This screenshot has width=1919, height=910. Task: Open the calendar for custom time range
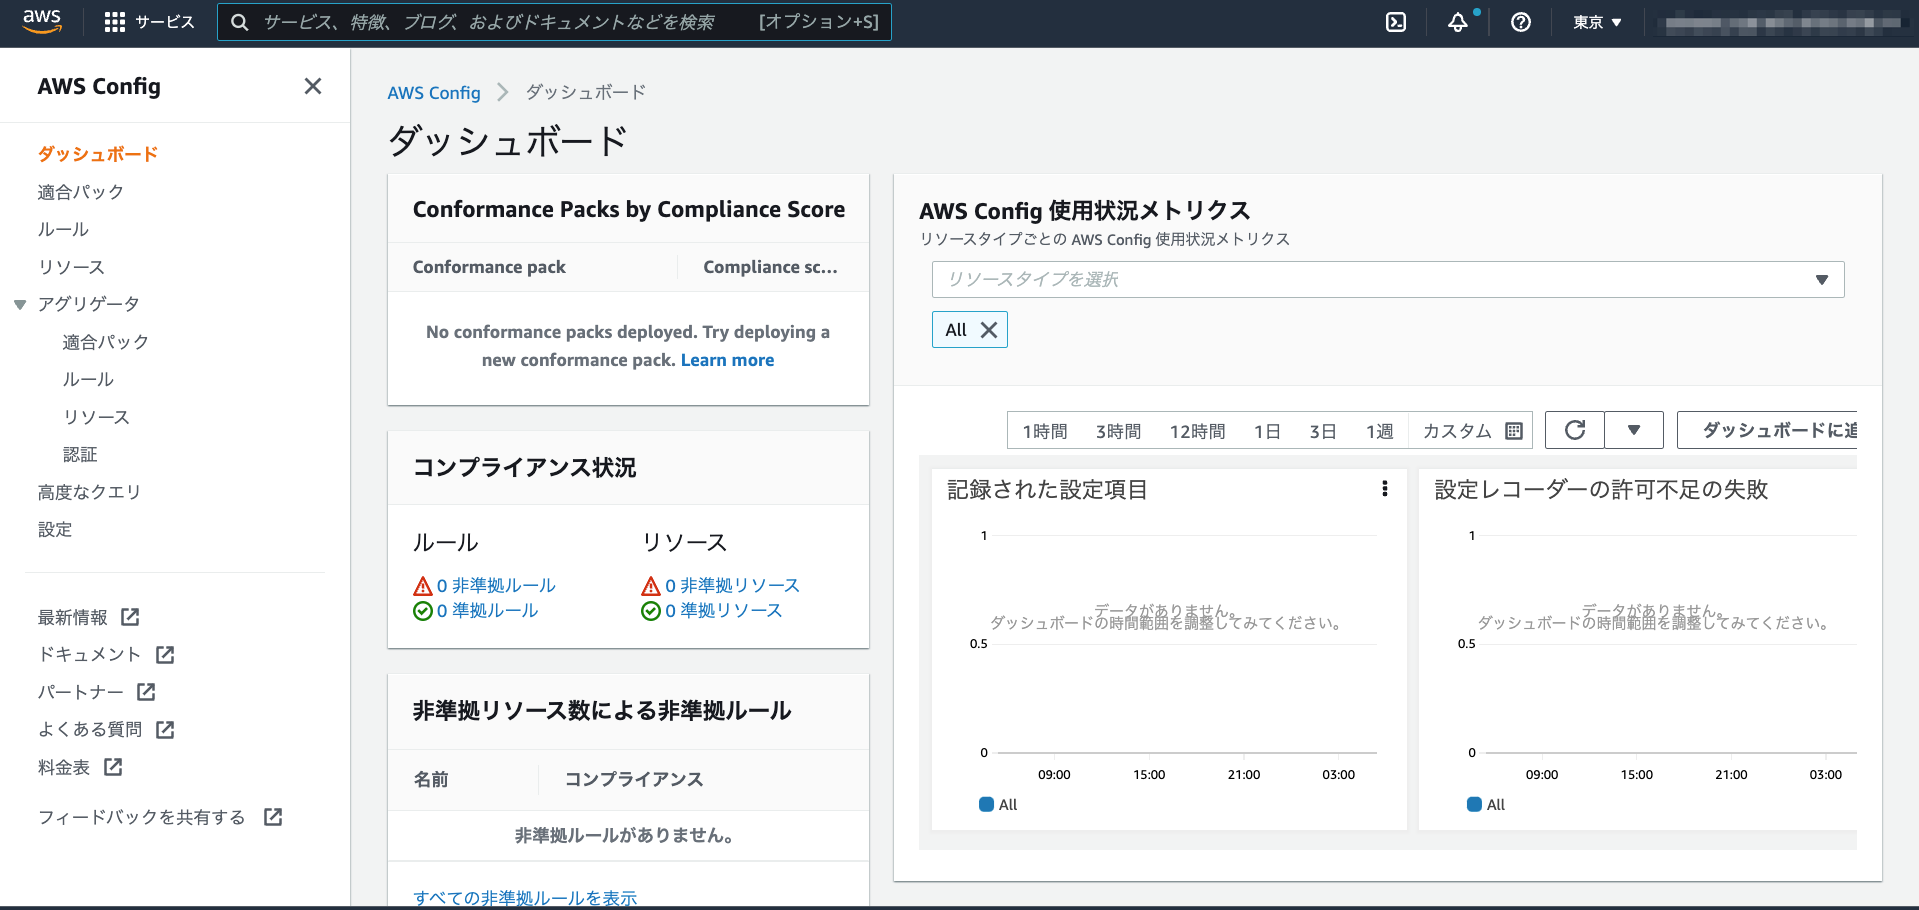[1513, 430]
